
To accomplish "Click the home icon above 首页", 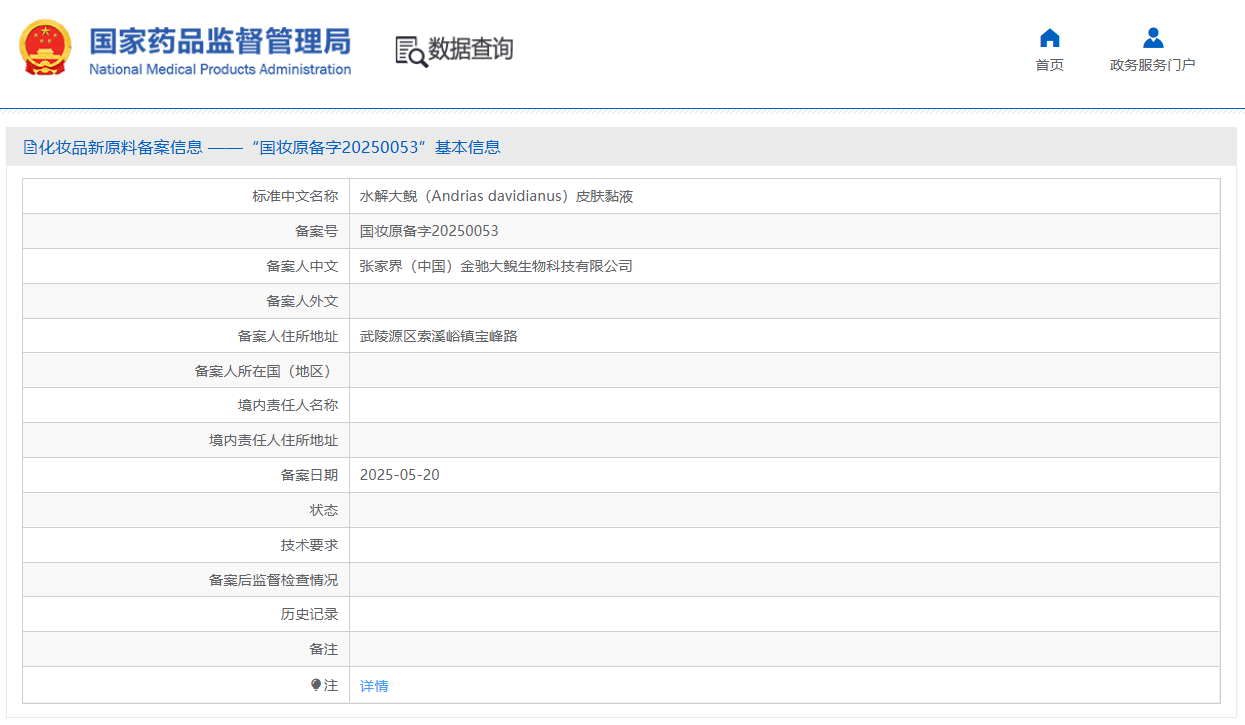I will tap(1049, 38).
